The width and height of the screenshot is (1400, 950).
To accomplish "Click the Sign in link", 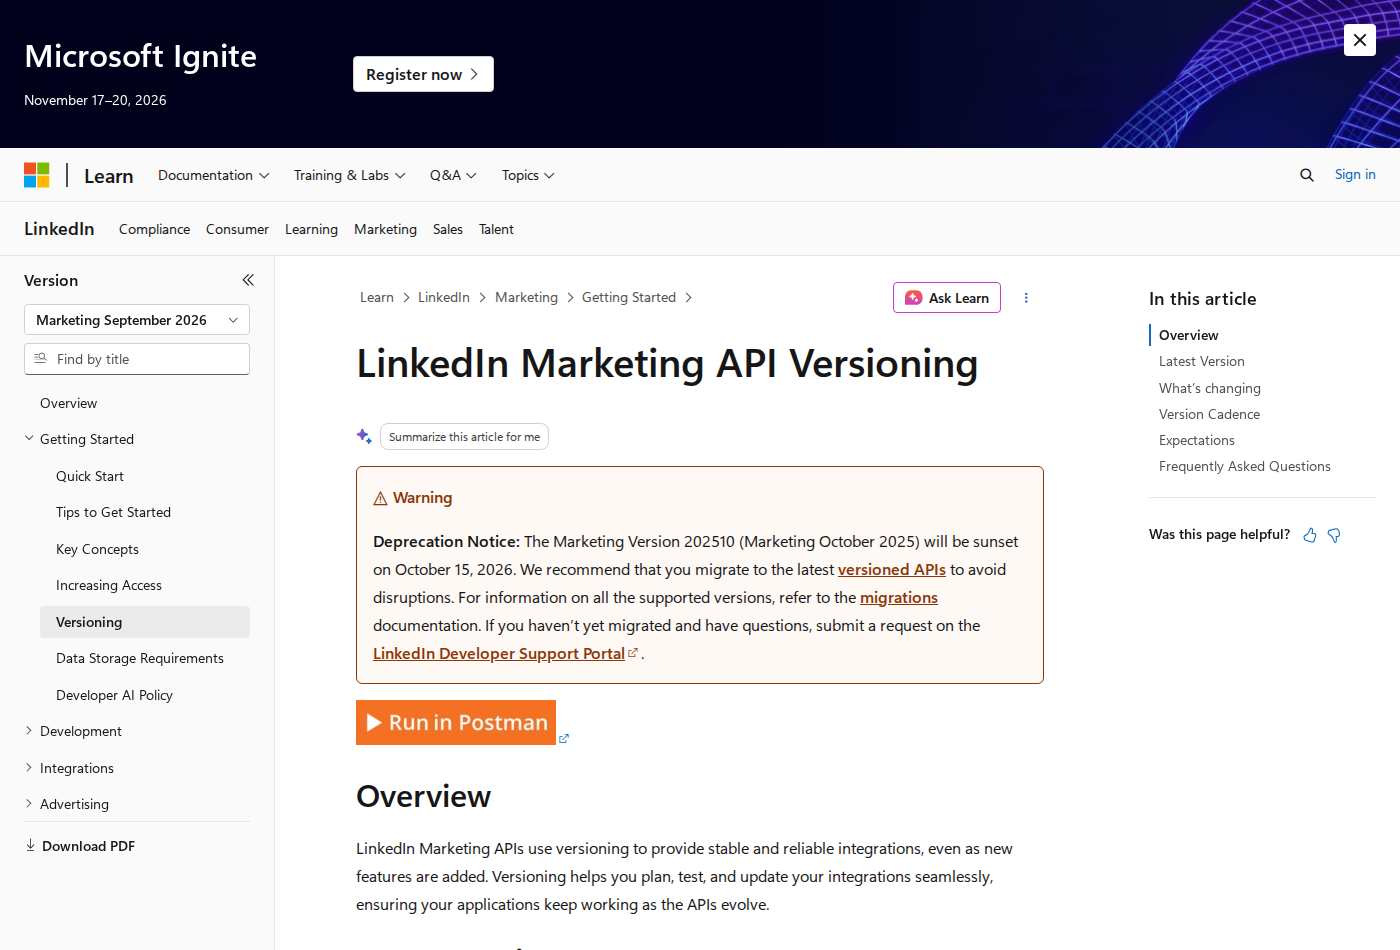I will (x=1355, y=174).
